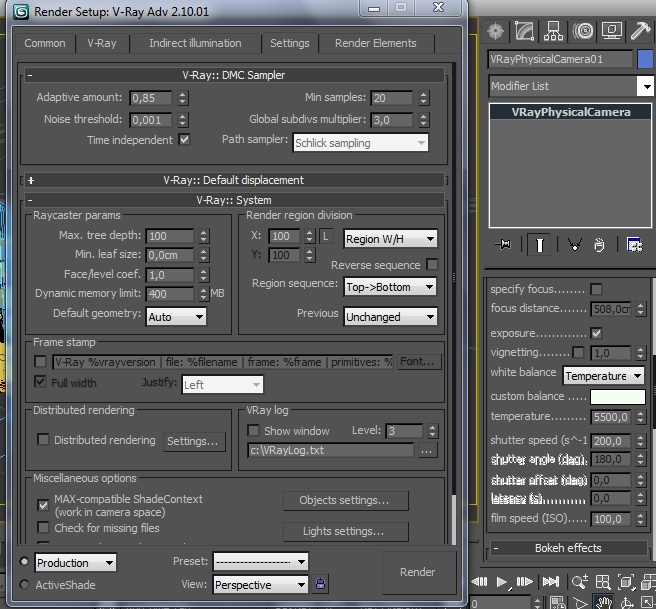Open the Display command panel tab
The height and width of the screenshot is (609, 656).
click(612, 31)
